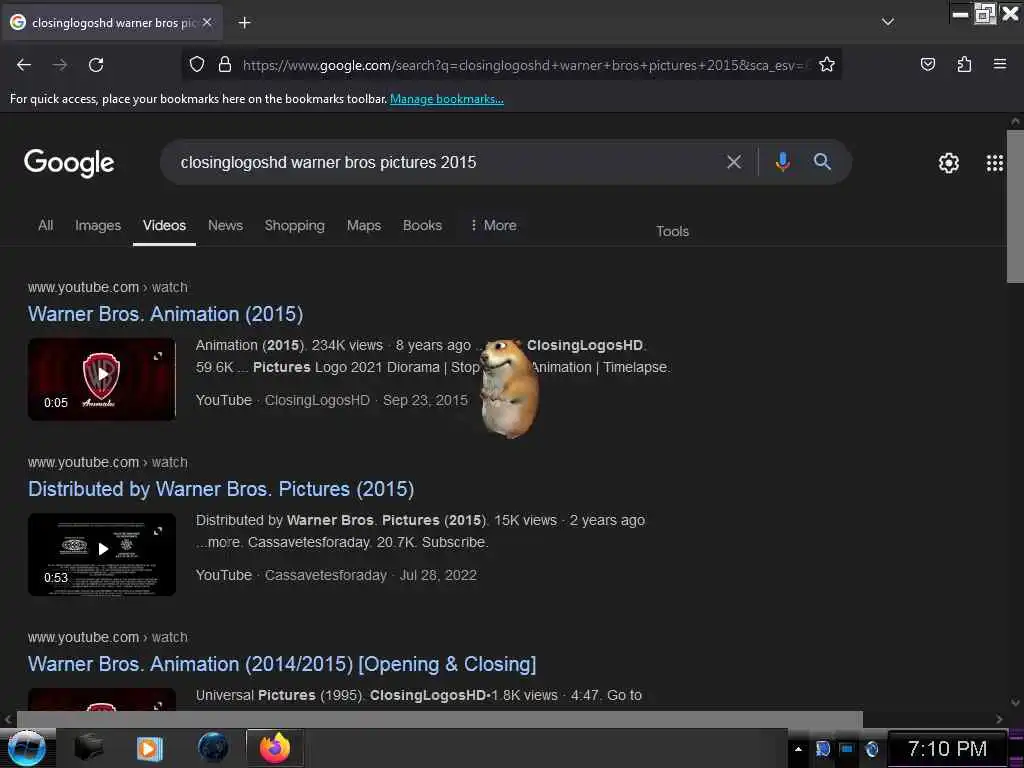Switch to the All results tab

[x=46, y=225]
